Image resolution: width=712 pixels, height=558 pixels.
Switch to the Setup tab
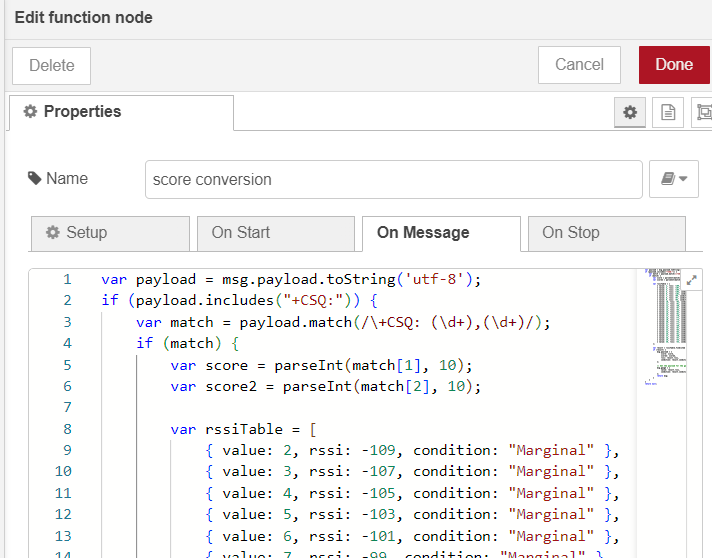click(x=110, y=233)
